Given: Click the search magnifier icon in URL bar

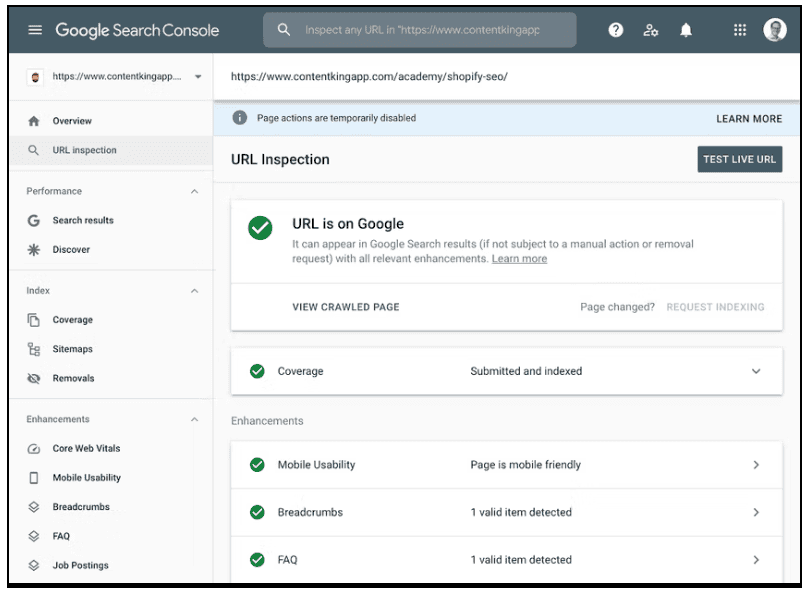Looking at the screenshot, I should tap(284, 29).
